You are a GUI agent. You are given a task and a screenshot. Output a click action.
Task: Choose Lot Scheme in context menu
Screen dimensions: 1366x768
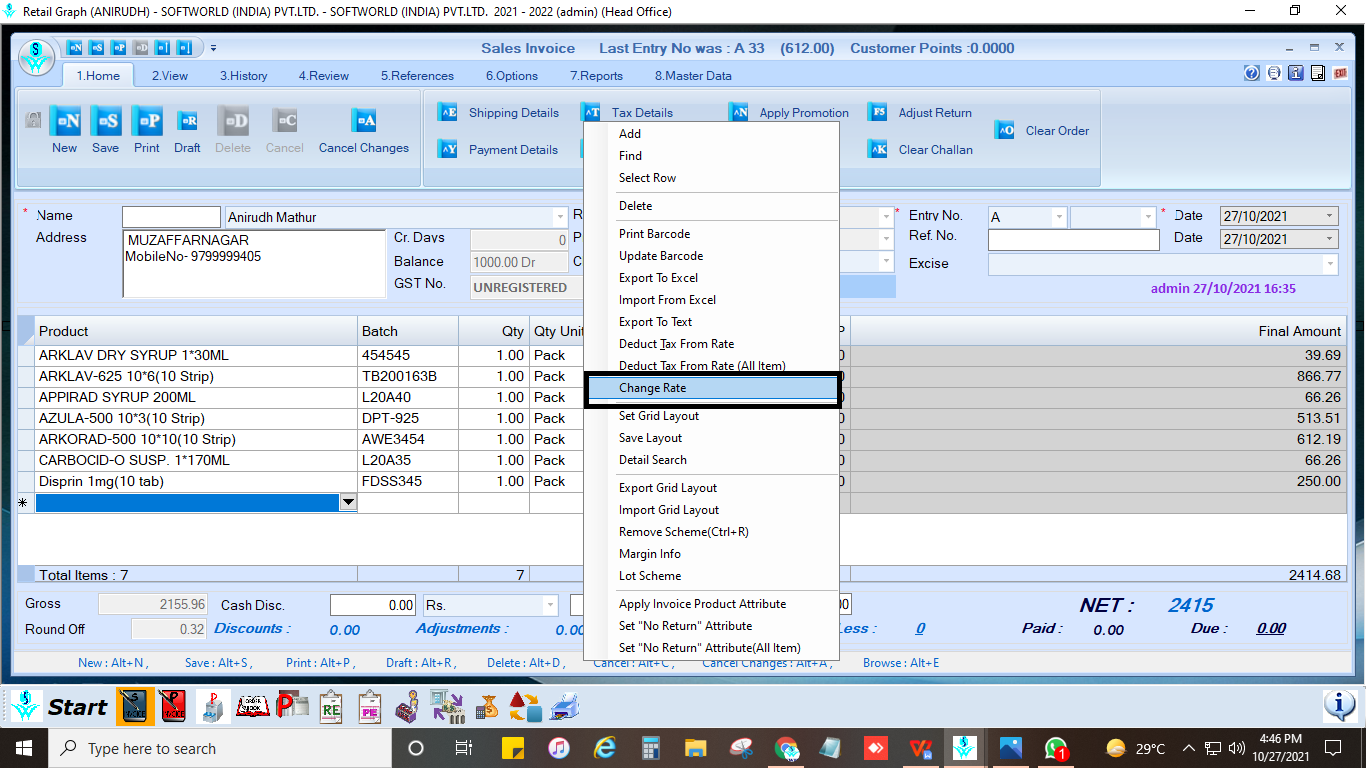(711, 576)
